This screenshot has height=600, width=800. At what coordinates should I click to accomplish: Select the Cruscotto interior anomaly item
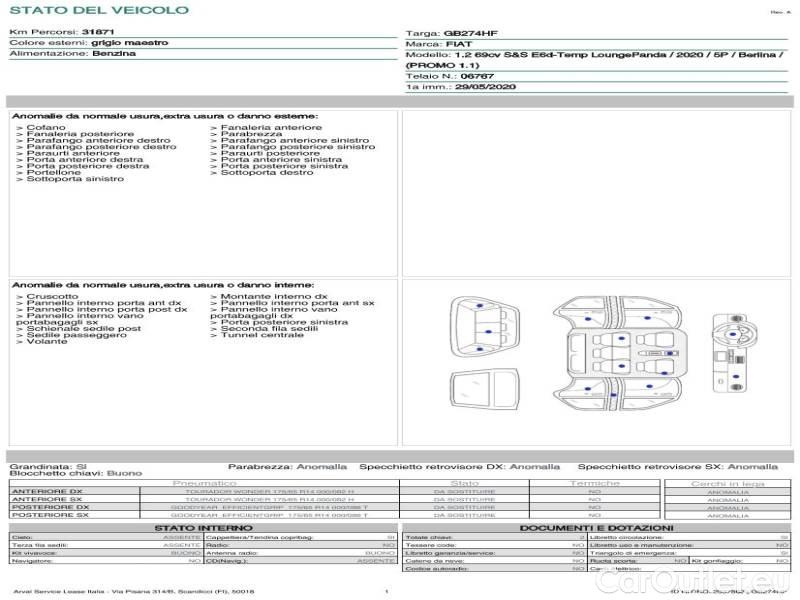[52, 297]
